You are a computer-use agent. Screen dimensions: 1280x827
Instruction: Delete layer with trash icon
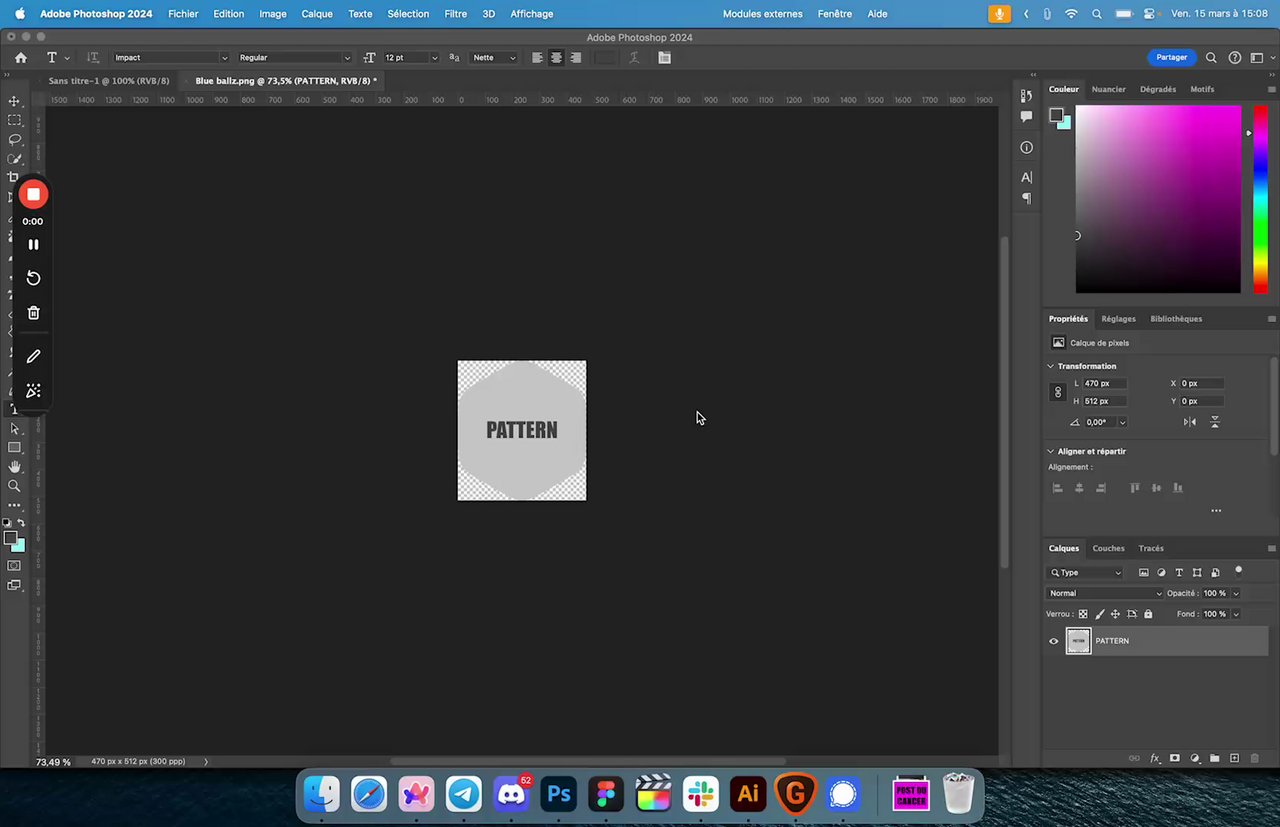1255,758
